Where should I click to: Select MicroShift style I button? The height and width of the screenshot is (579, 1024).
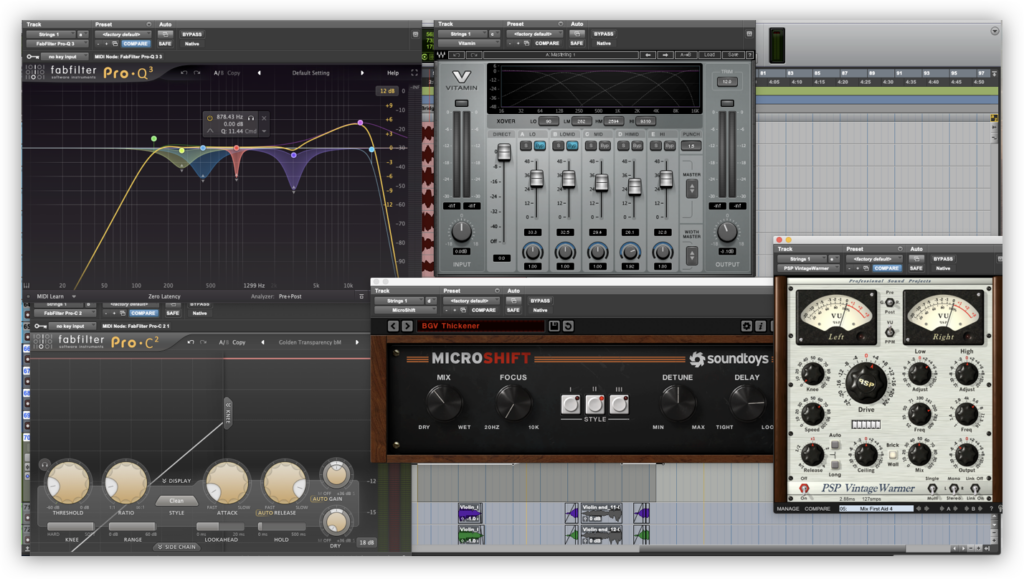click(570, 404)
